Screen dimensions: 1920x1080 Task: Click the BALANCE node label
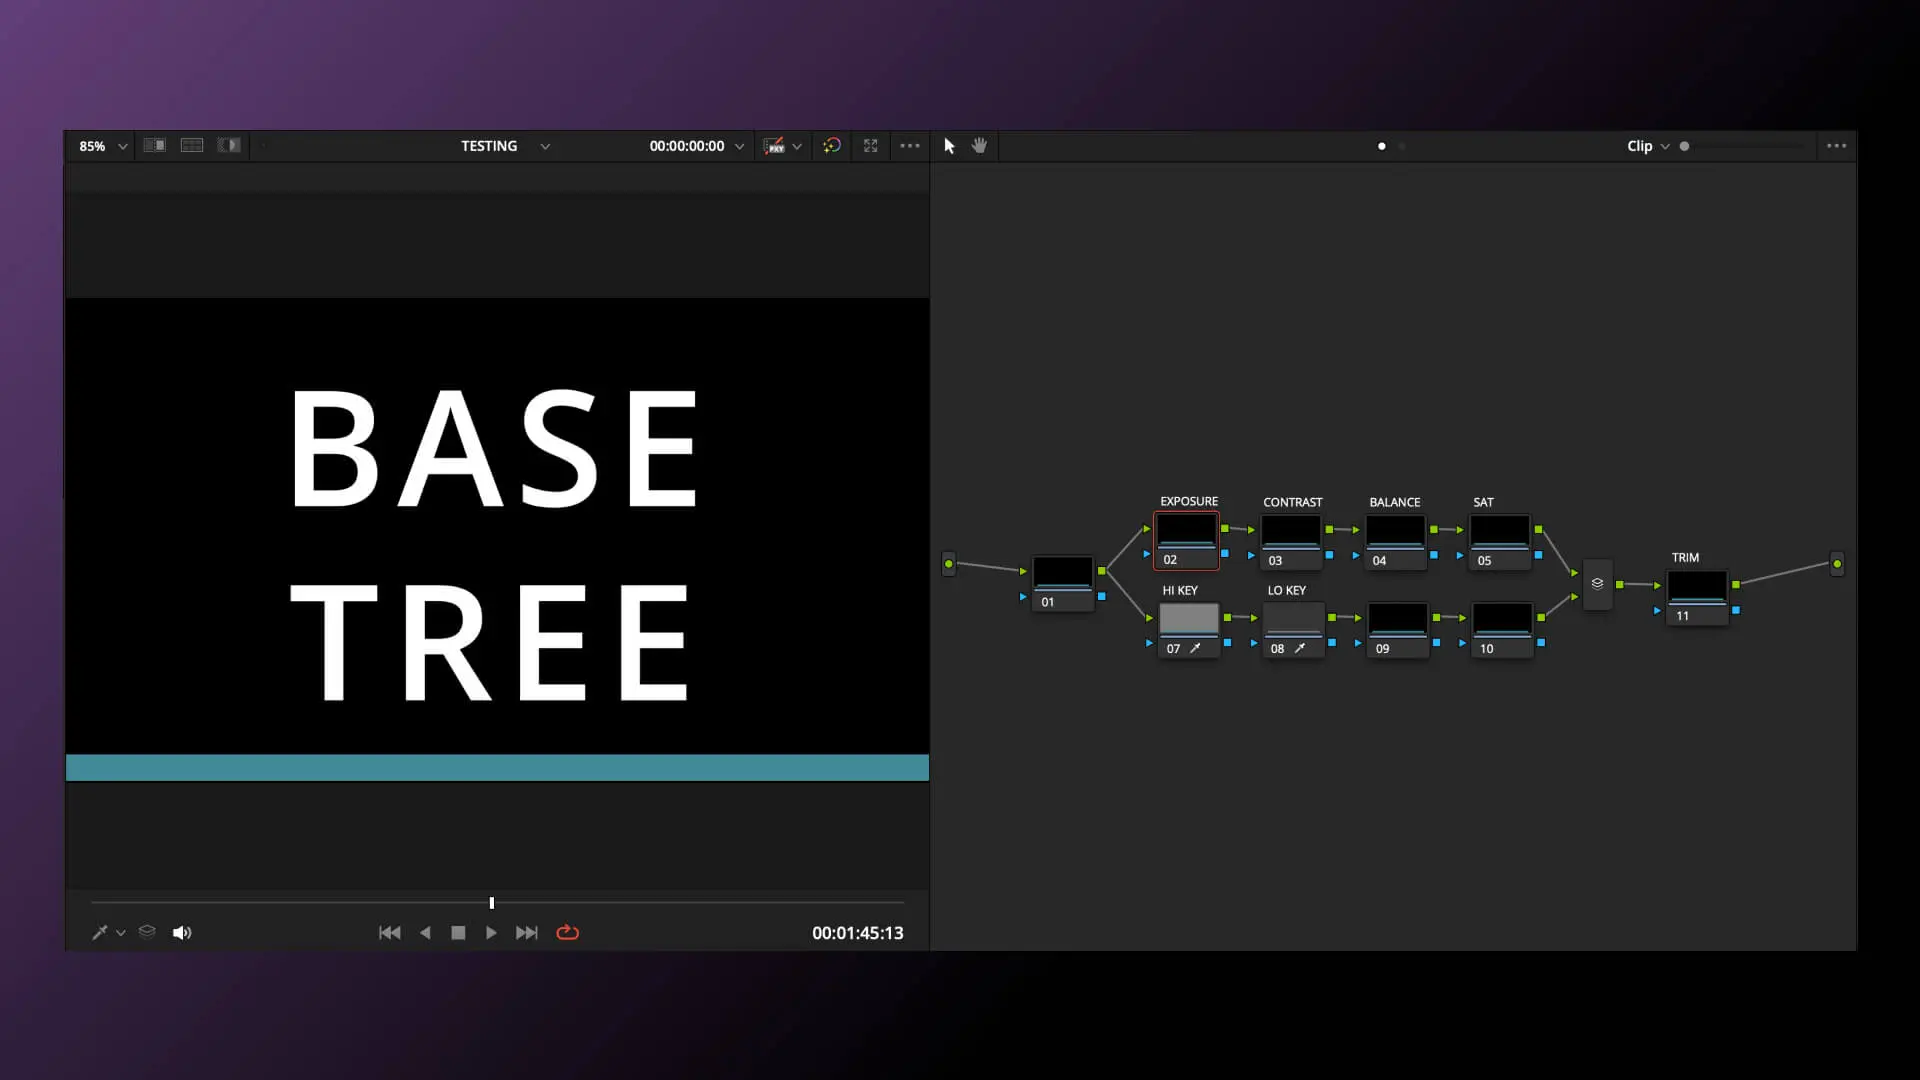tap(1395, 502)
